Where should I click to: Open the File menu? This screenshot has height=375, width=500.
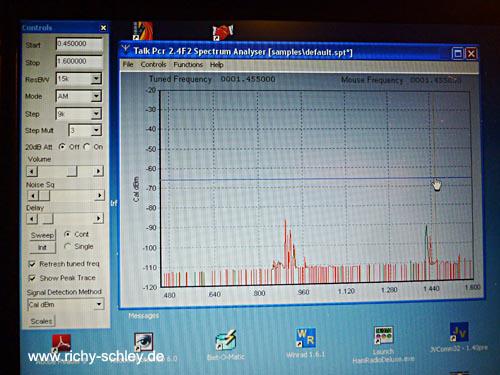[128, 64]
